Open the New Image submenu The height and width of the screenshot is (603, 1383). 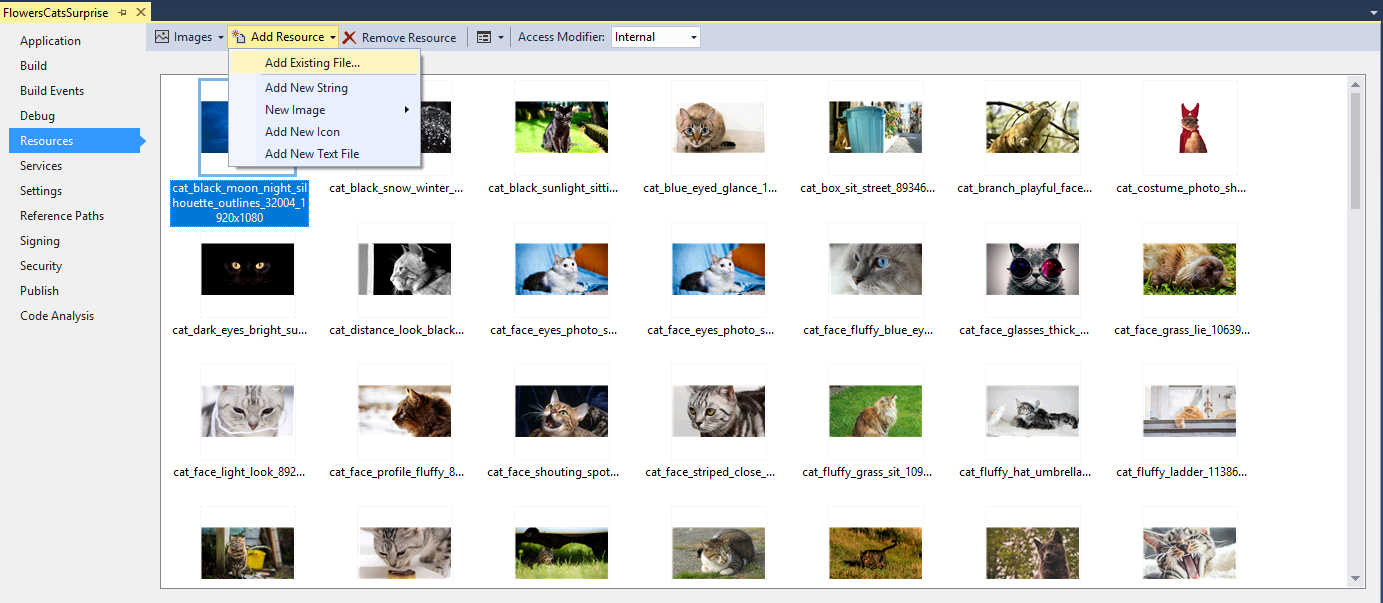[x=325, y=110]
